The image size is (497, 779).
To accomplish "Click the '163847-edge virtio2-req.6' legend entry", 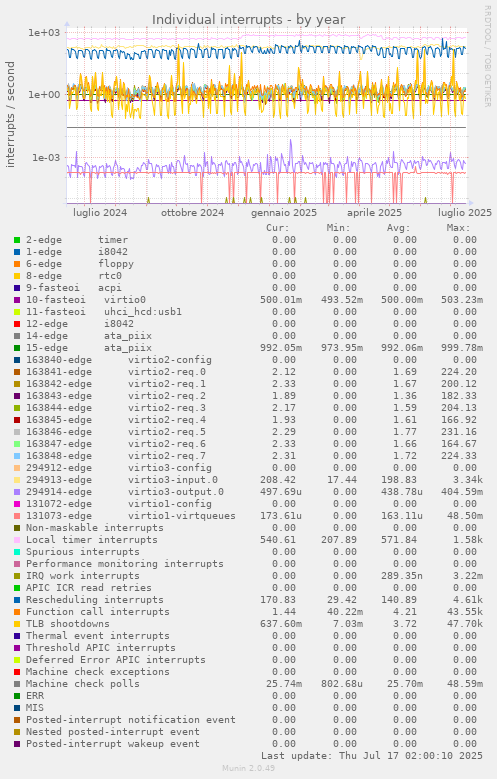I will point(116,444).
